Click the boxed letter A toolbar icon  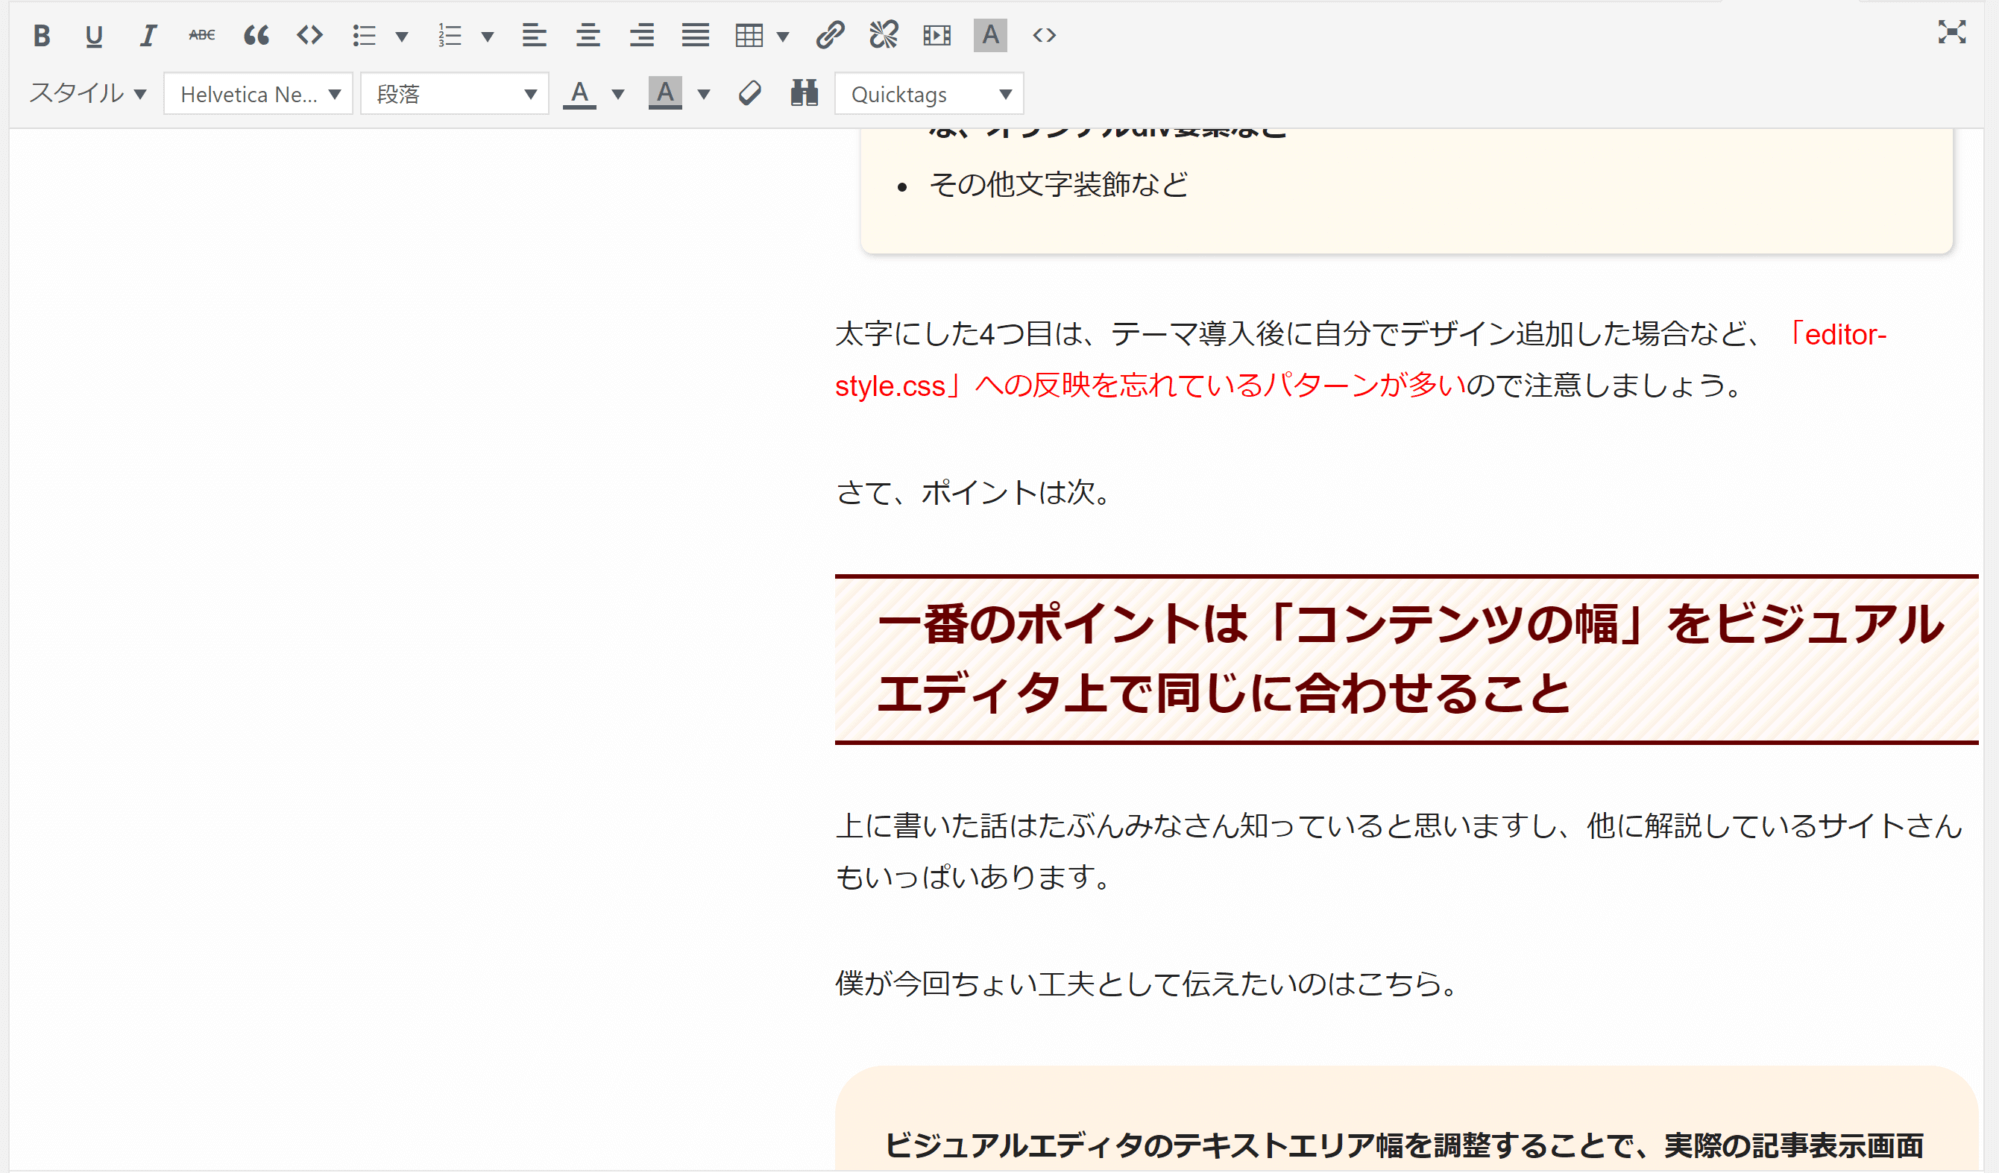[x=990, y=36]
